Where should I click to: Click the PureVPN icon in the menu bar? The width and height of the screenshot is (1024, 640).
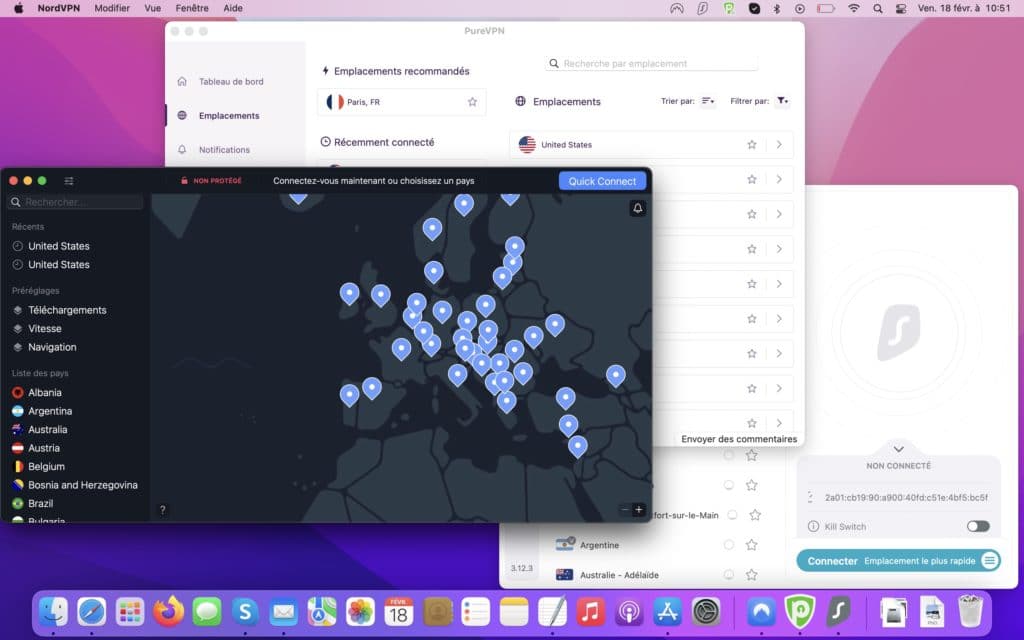pyautogui.click(x=728, y=8)
